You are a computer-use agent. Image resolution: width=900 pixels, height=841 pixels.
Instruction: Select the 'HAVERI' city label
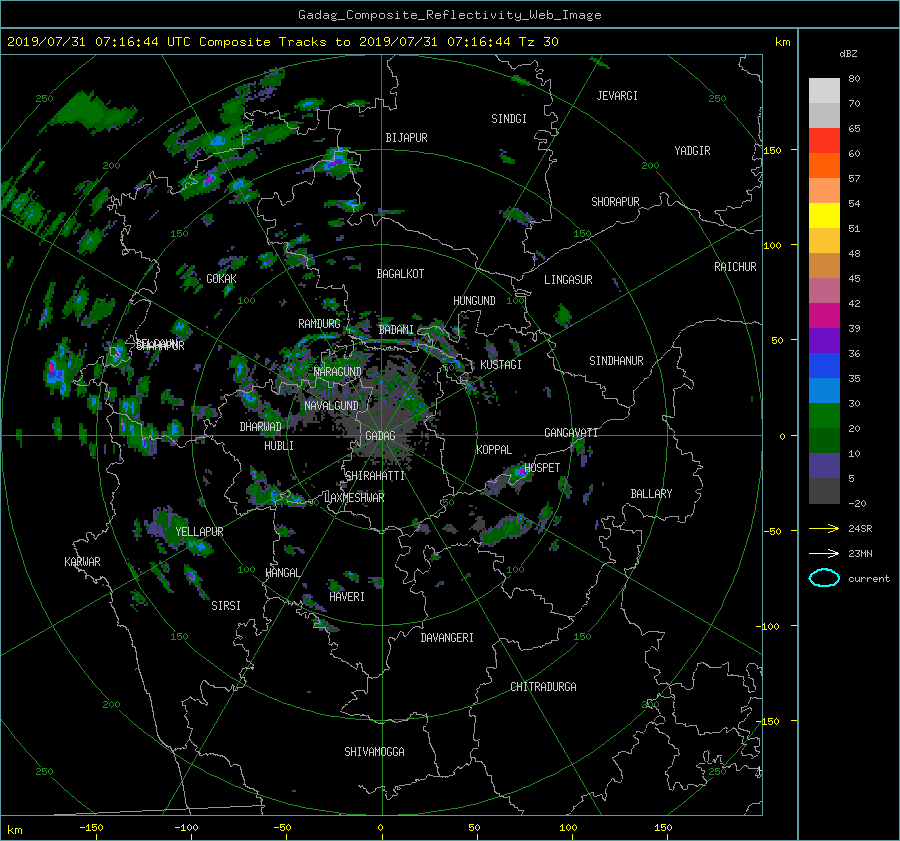[347, 597]
